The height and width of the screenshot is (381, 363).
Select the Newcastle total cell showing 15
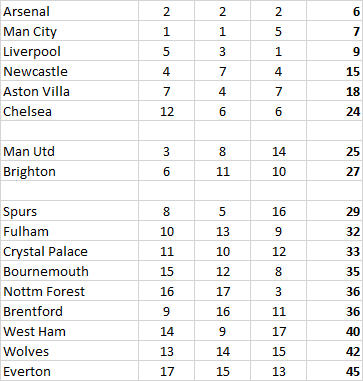(x=335, y=71)
